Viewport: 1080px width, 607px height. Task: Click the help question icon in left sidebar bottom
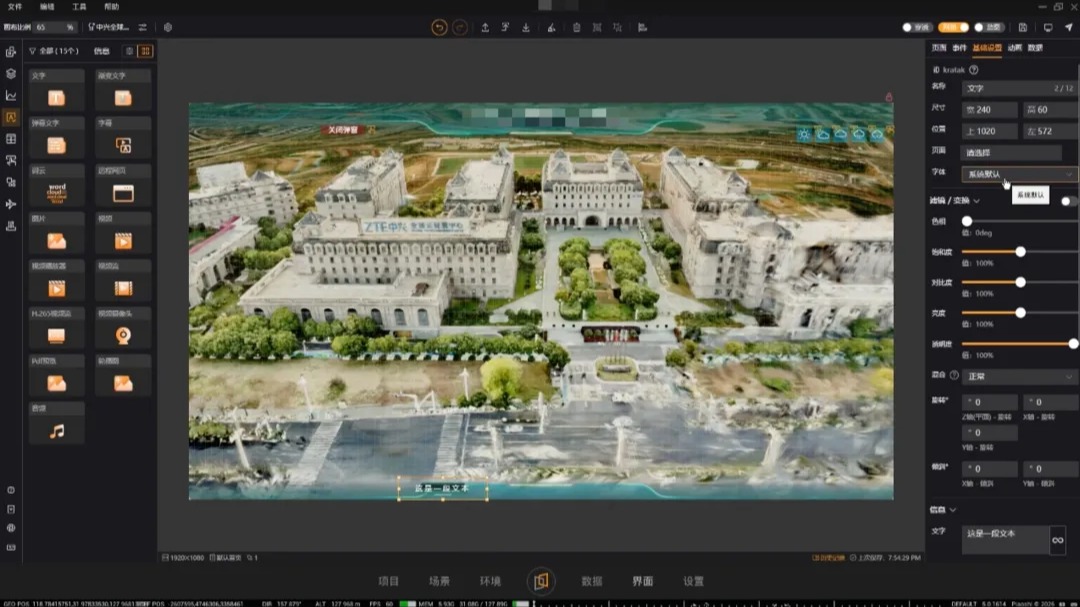coord(11,490)
